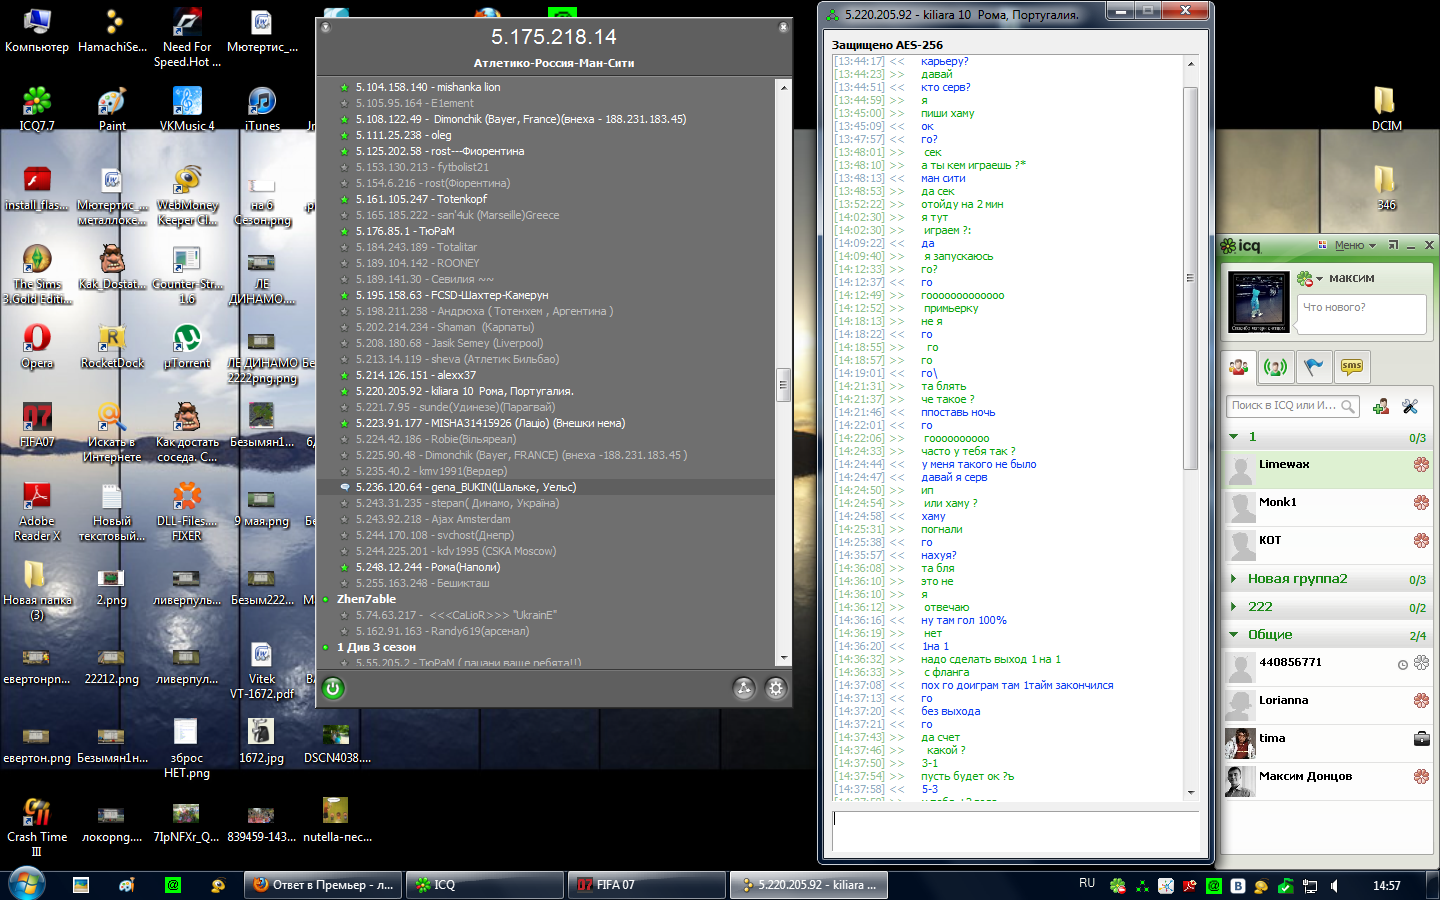Viewport: 1440px width, 900px height.
Task: Open the Paint desktop icon
Action: click(112, 109)
